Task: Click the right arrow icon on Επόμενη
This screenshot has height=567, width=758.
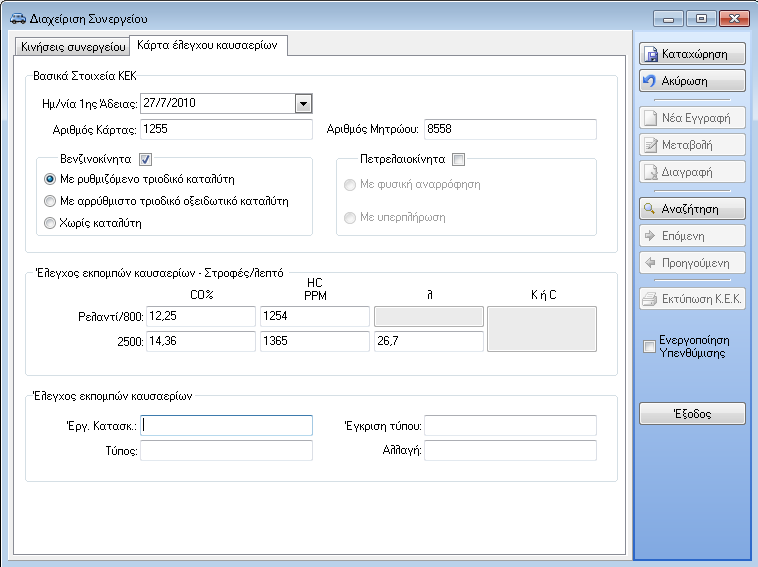Action: click(650, 235)
